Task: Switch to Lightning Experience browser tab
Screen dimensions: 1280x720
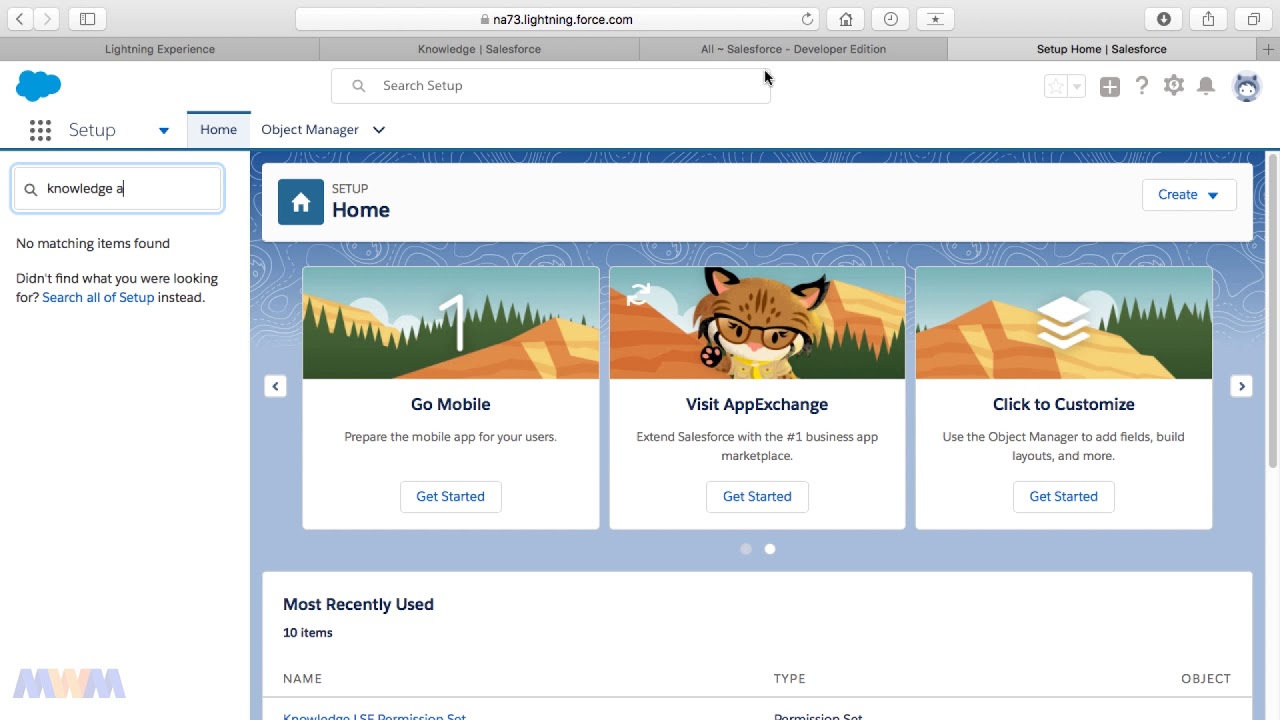Action: (x=160, y=49)
